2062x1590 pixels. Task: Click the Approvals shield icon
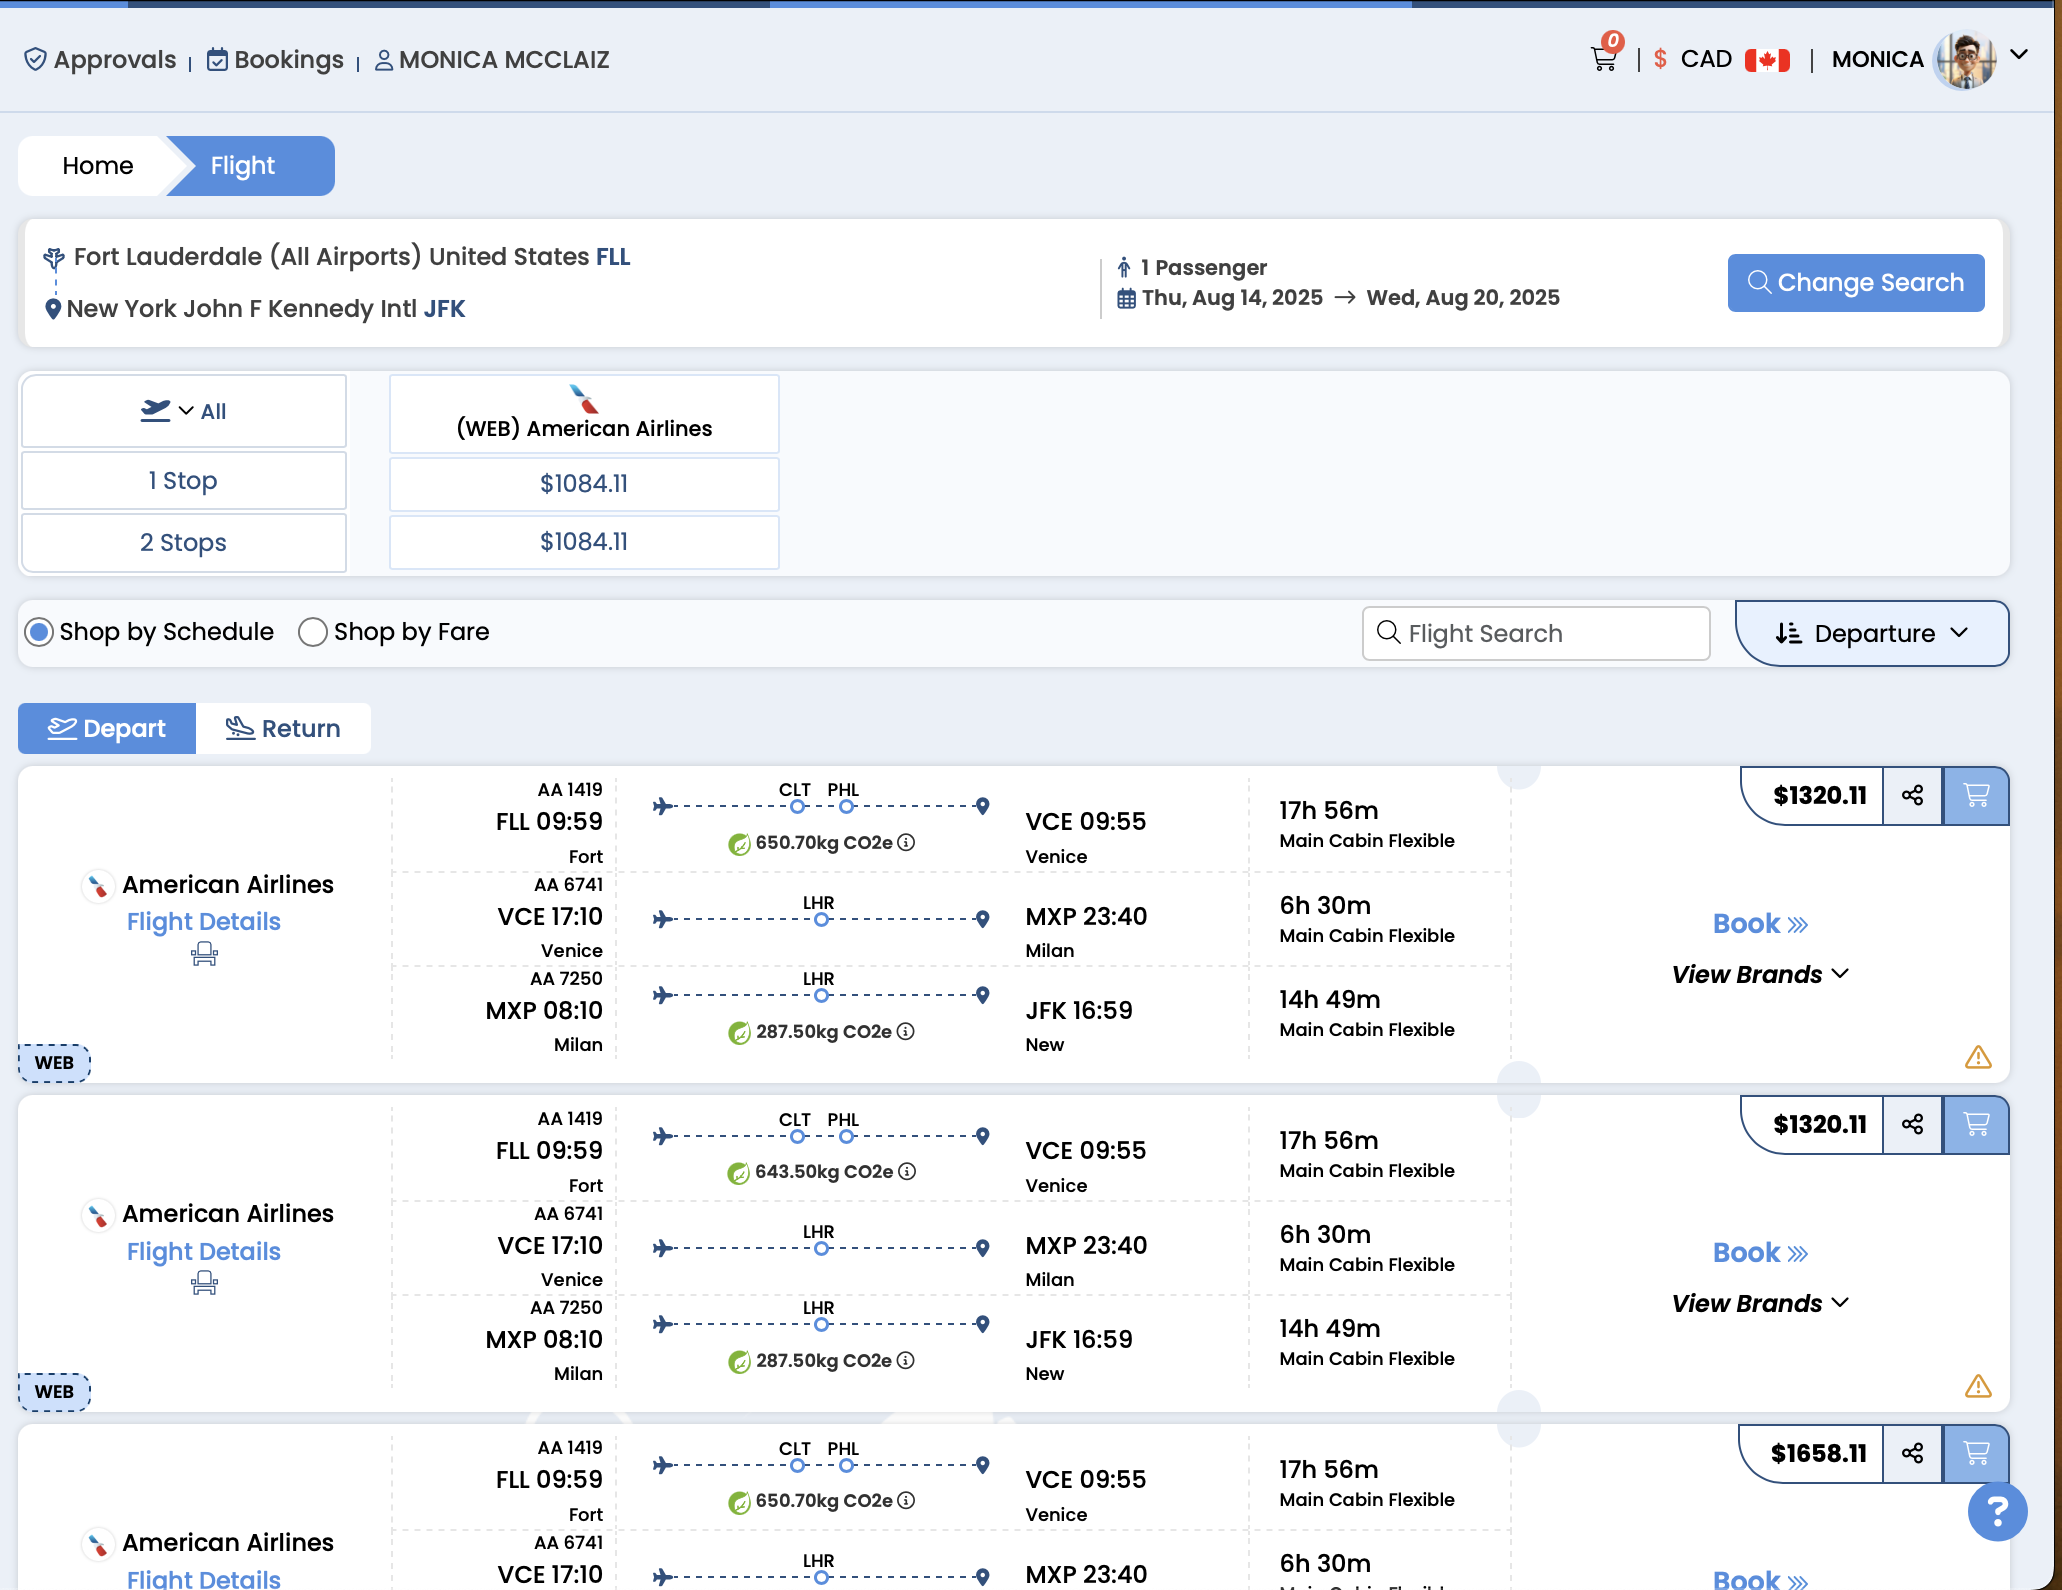(35, 60)
